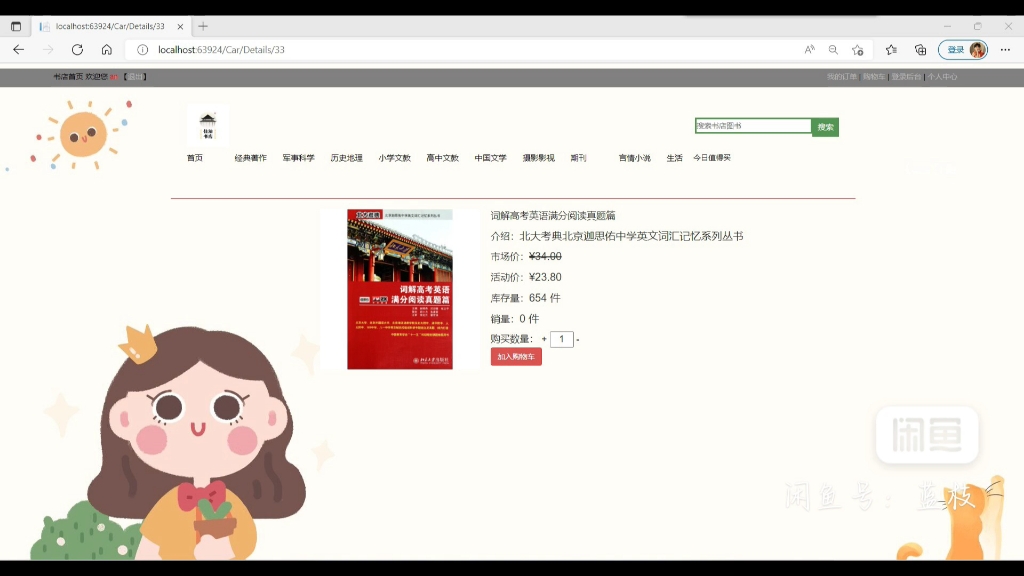Open the 首页 navigation item
This screenshot has height=576, width=1024.
[193, 158]
